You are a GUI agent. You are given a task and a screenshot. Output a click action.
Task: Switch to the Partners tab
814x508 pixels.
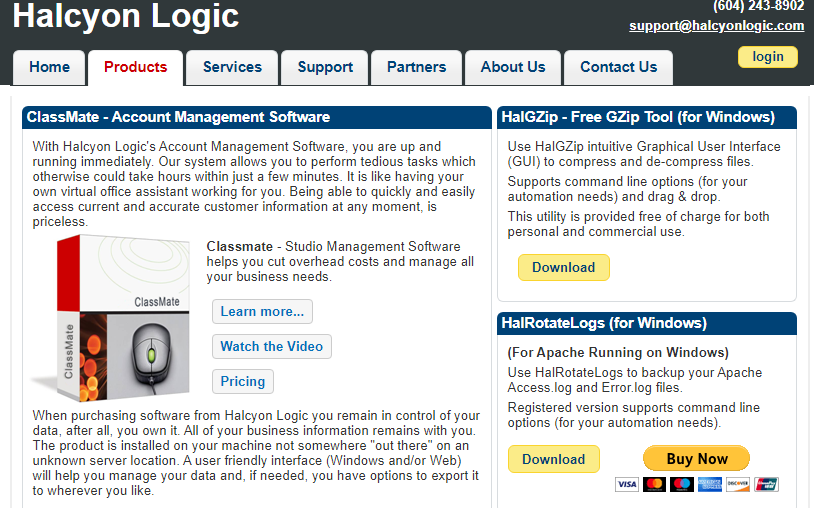coord(416,67)
